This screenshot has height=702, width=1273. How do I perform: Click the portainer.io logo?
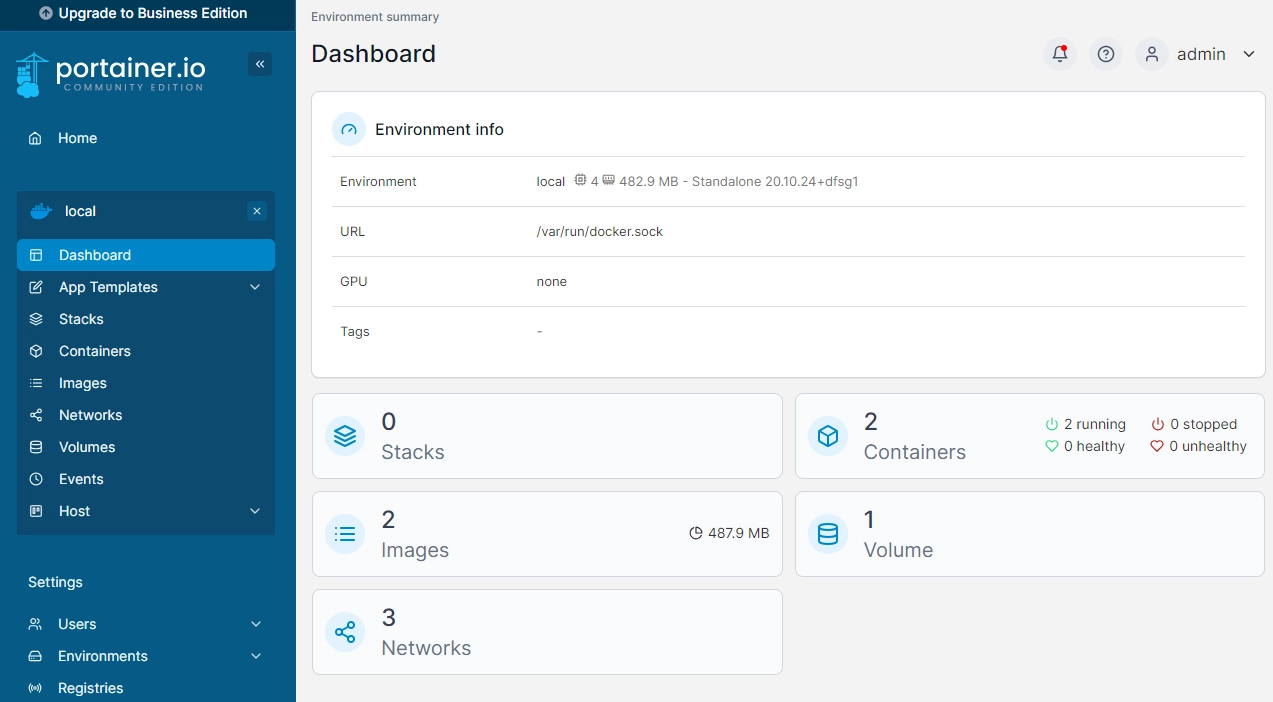(x=111, y=74)
